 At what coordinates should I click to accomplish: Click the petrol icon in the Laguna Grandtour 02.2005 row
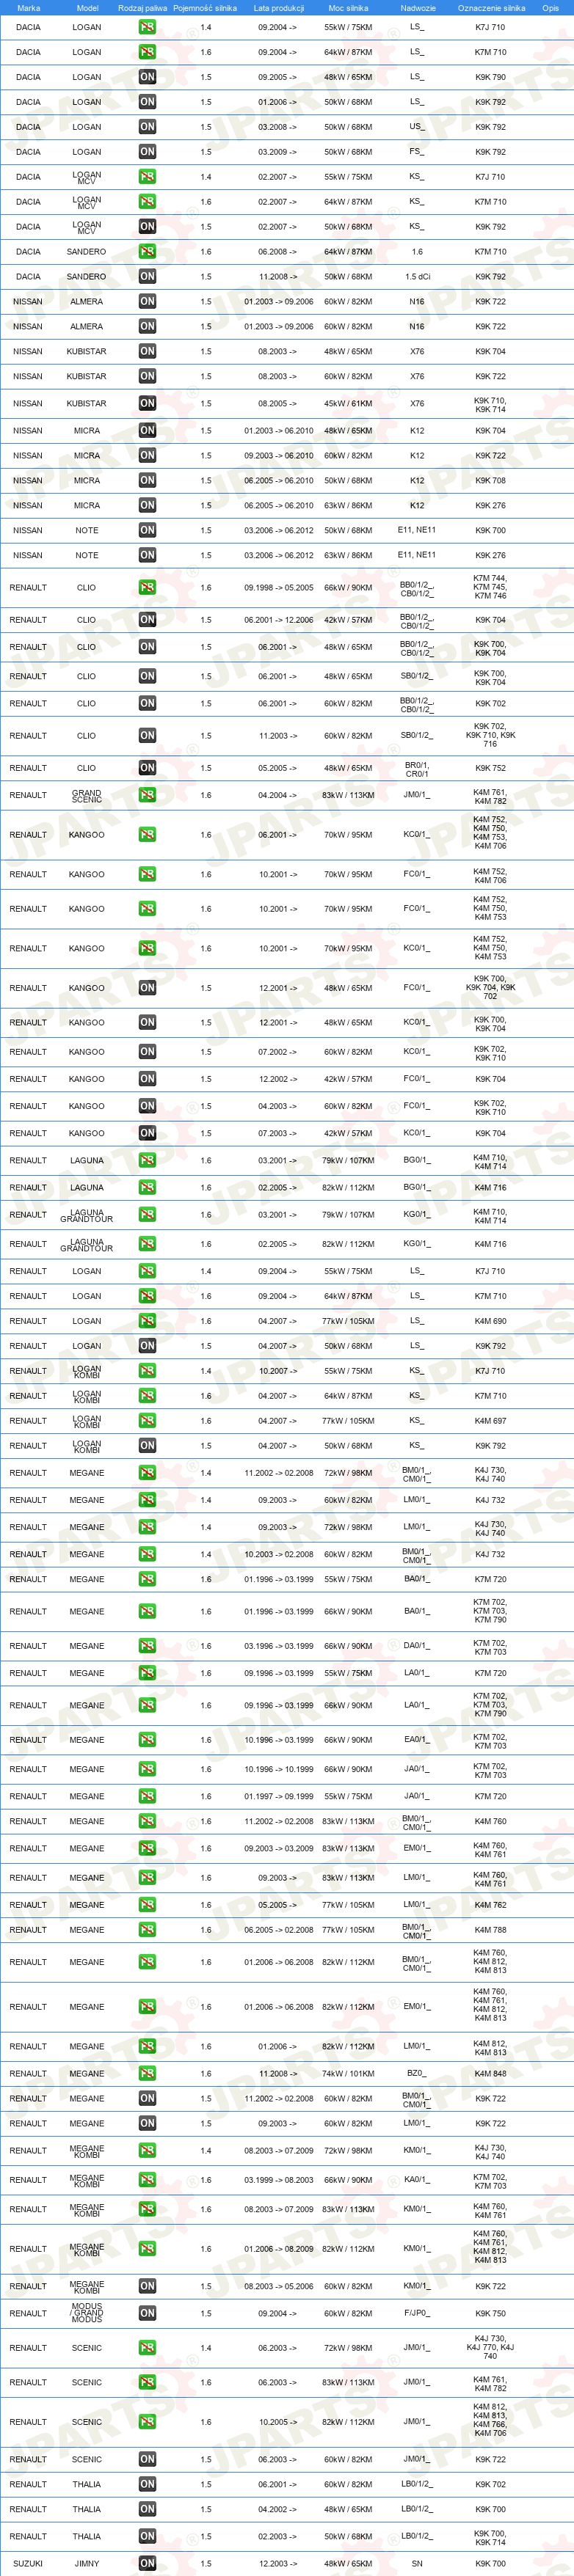(x=147, y=1244)
